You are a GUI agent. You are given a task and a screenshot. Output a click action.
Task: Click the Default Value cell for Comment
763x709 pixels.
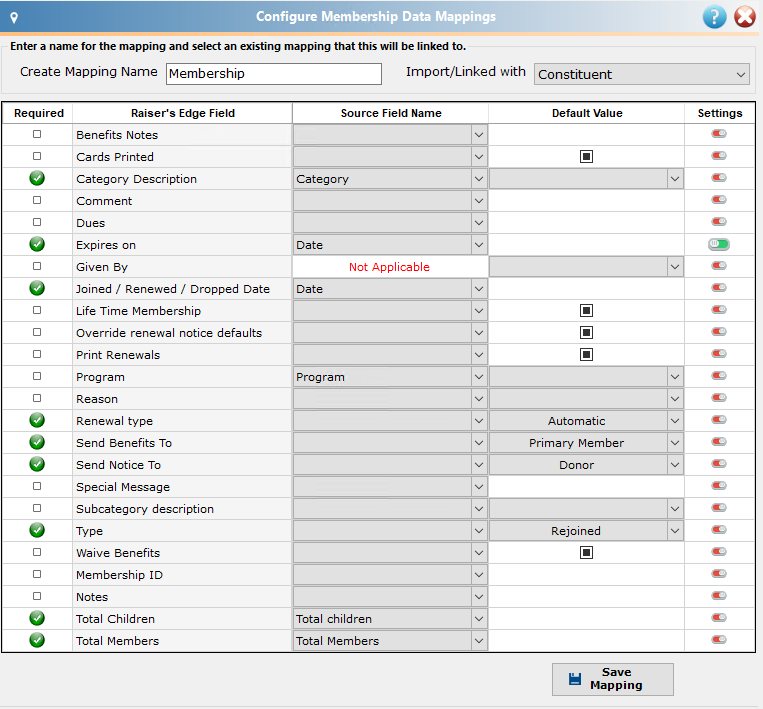pos(586,200)
